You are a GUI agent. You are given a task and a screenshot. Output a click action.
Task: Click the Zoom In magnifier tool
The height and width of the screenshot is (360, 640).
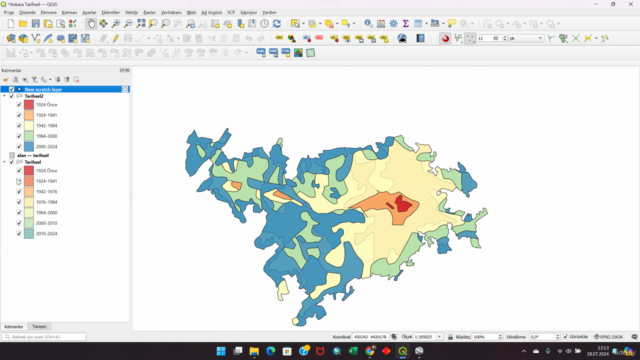click(x=116, y=24)
